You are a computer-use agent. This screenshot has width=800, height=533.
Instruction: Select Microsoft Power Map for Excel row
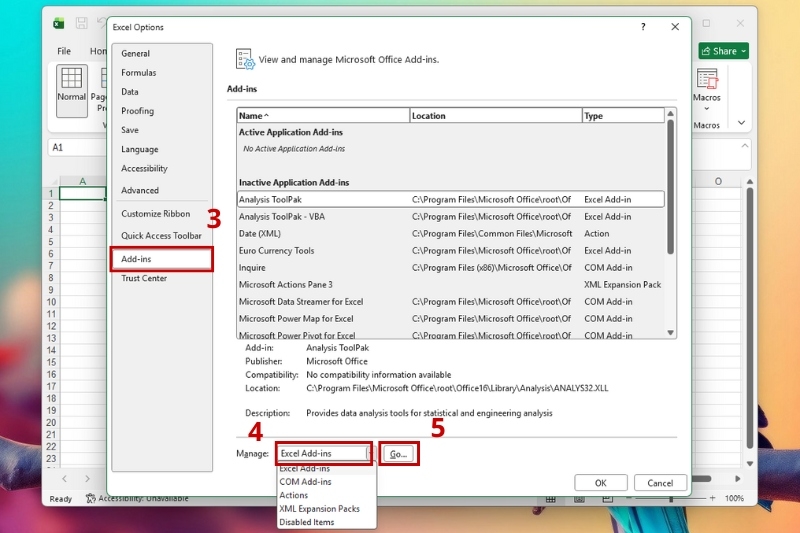tap(451, 319)
